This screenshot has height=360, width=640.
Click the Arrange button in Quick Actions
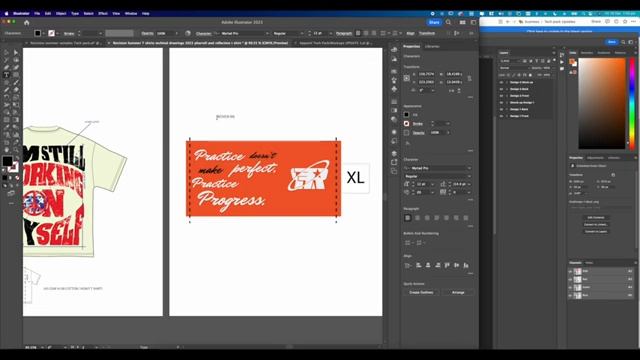tap(458, 293)
